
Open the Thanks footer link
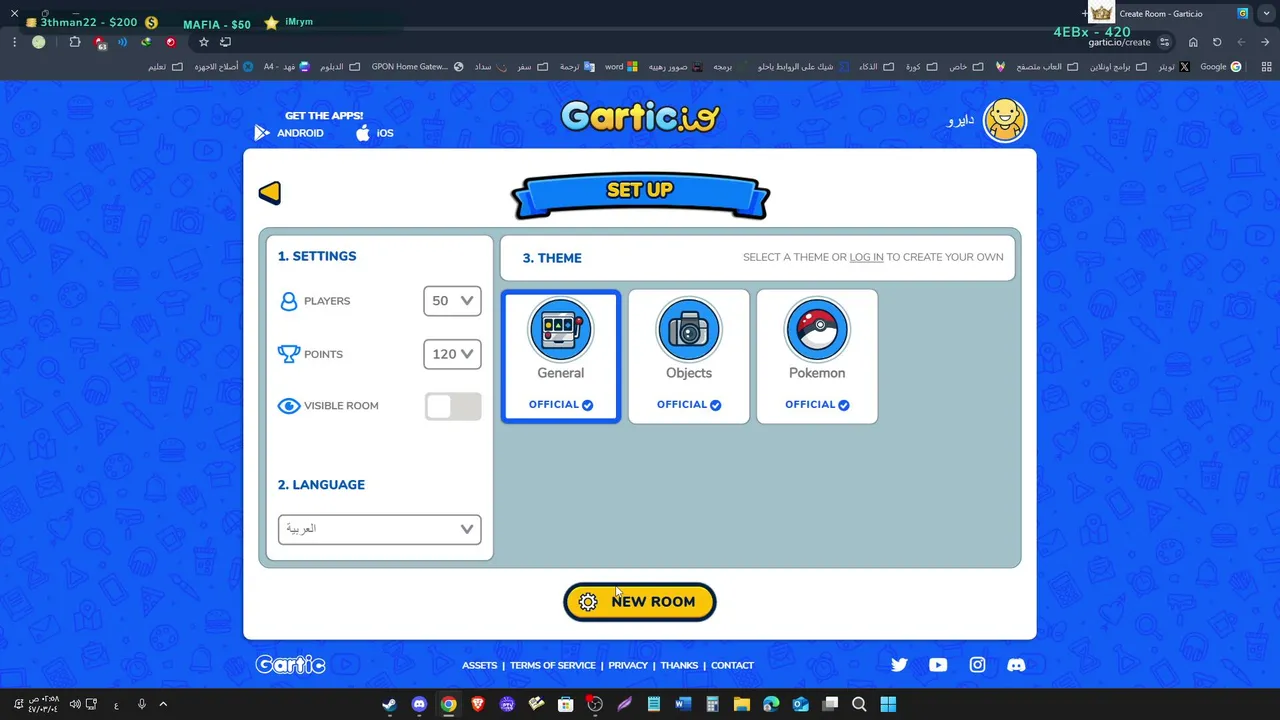click(x=679, y=666)
